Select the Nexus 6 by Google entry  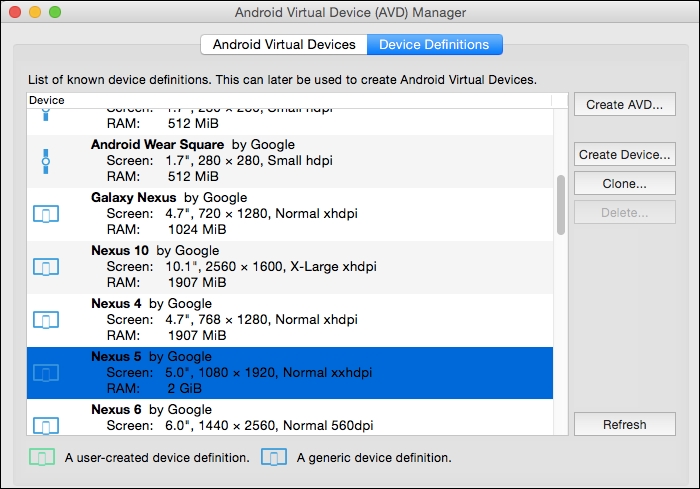point(300,420)
